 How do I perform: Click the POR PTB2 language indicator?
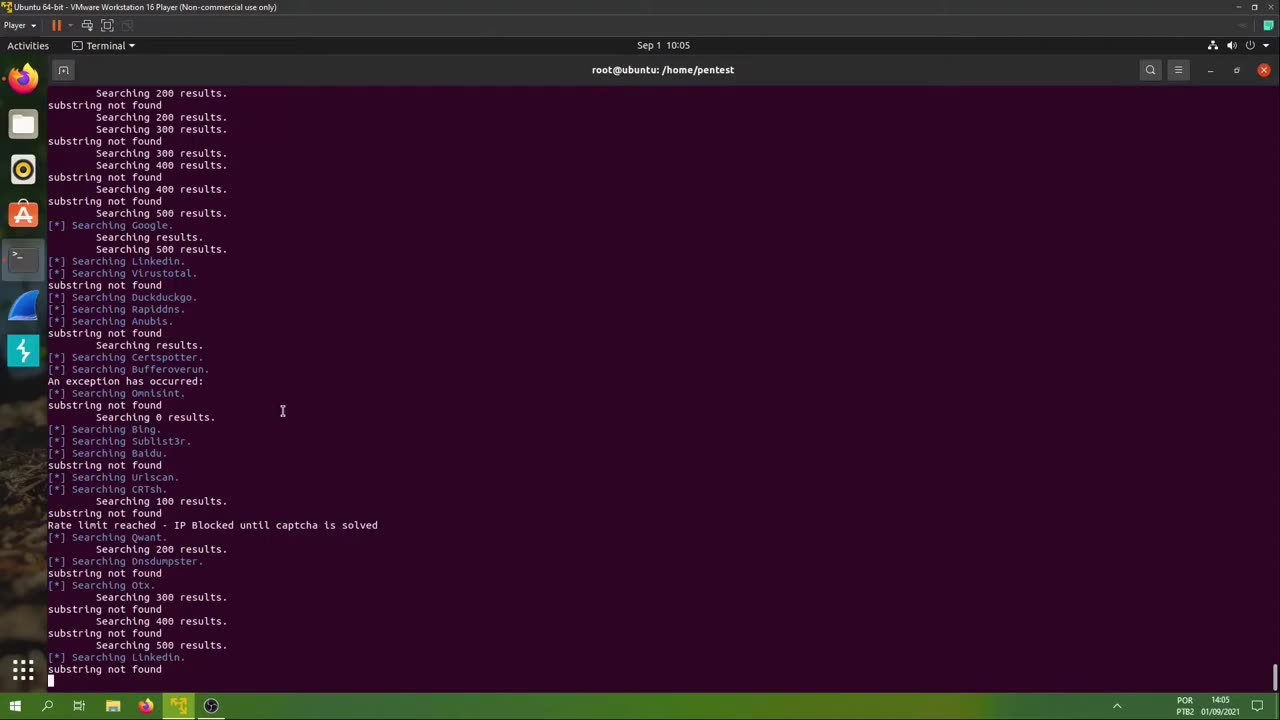click(1185, 706)
